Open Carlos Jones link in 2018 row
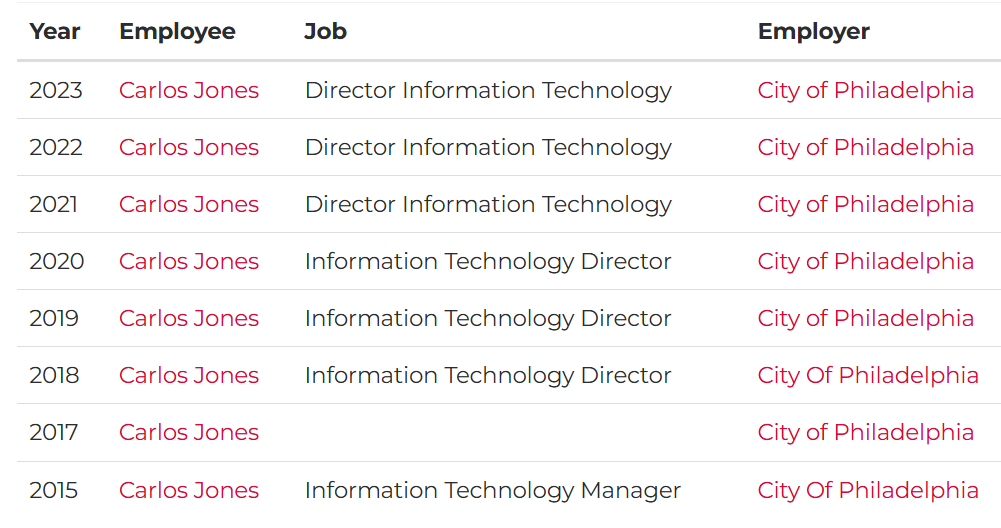The height and width of the screenshot is (528, 1001). coord(189,375)
